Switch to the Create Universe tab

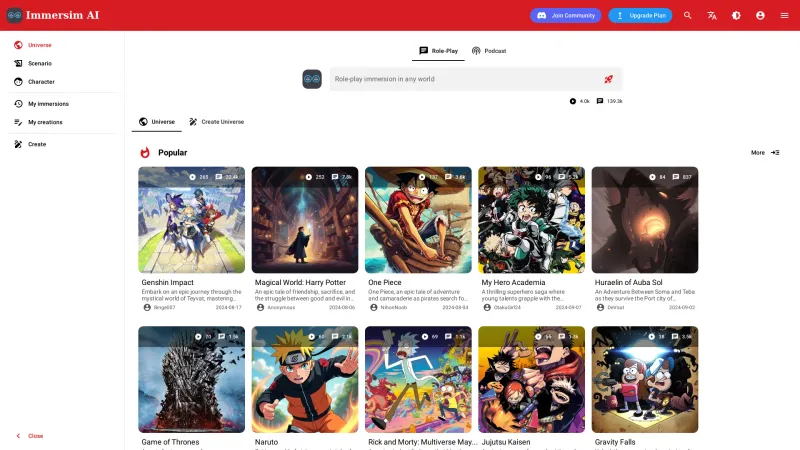click(217, 122)
